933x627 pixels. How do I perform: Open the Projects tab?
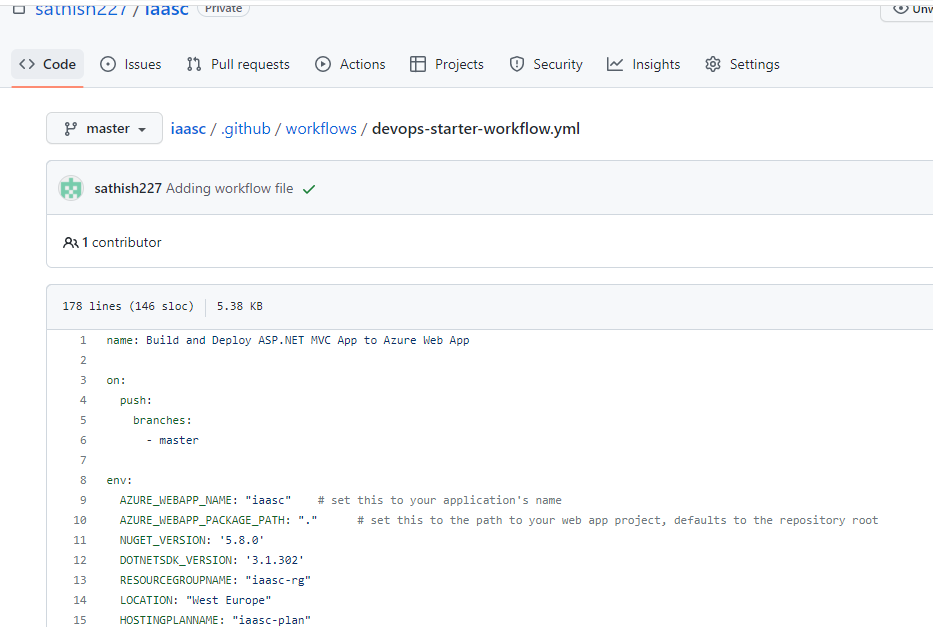coord(447,64)
